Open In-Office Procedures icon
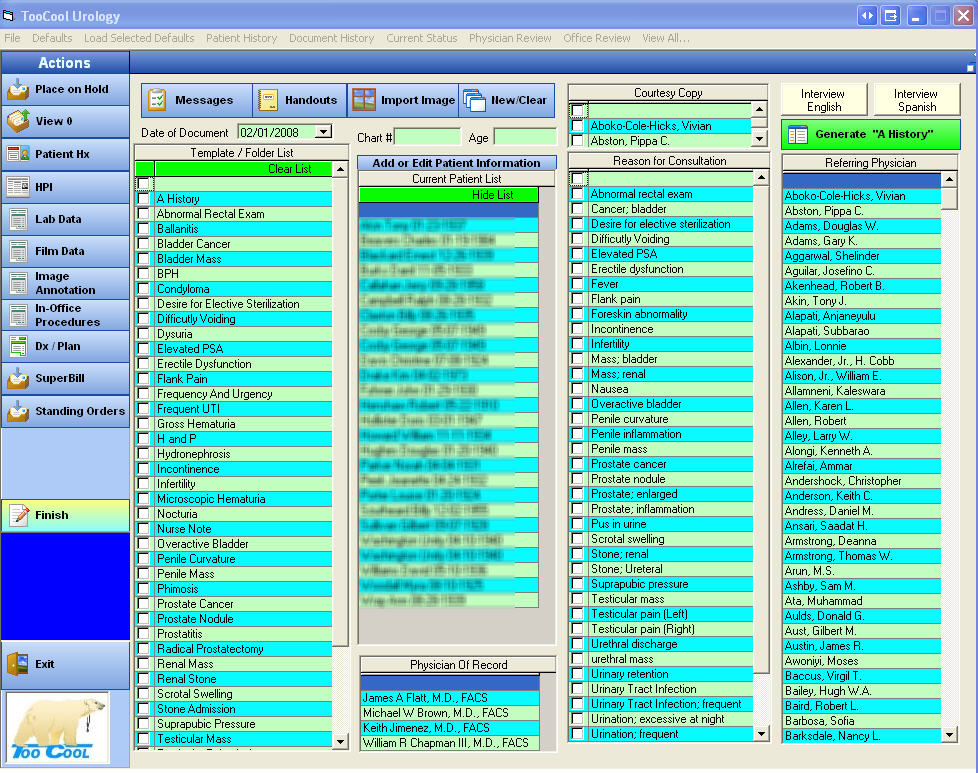Screen dimensions: 978x773 (x=18, y=315)
